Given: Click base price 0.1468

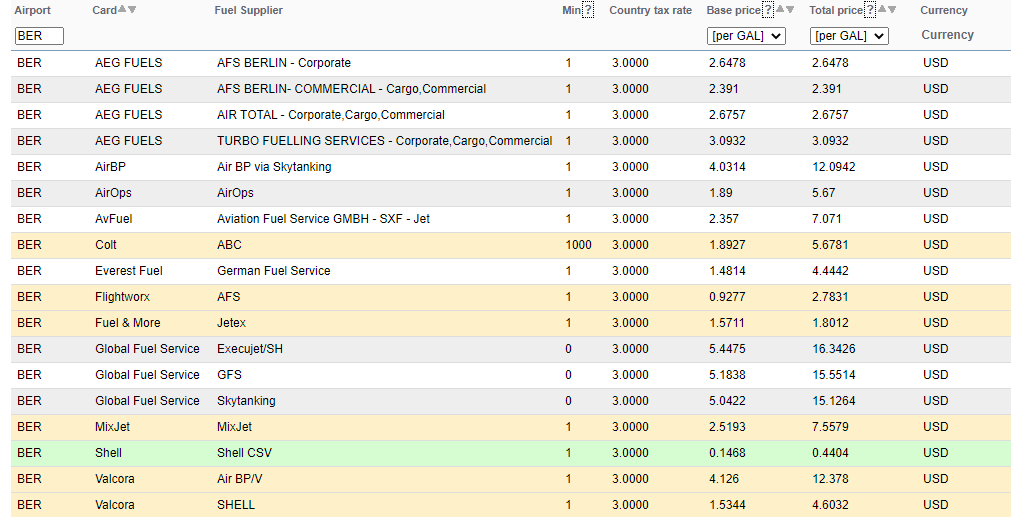Looking at the screenshot, I should [x=727, y=453].
